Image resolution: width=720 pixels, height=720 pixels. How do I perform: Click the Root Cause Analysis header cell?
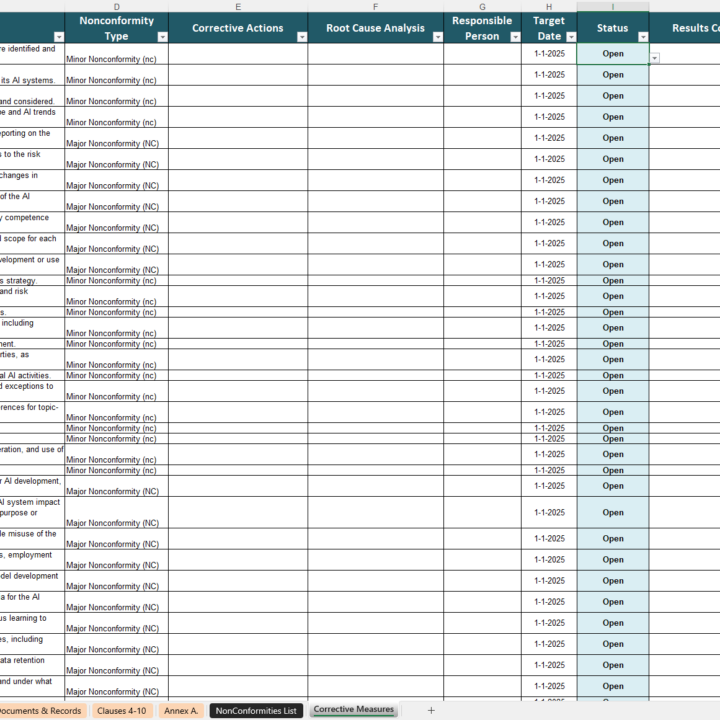[375, 28]
